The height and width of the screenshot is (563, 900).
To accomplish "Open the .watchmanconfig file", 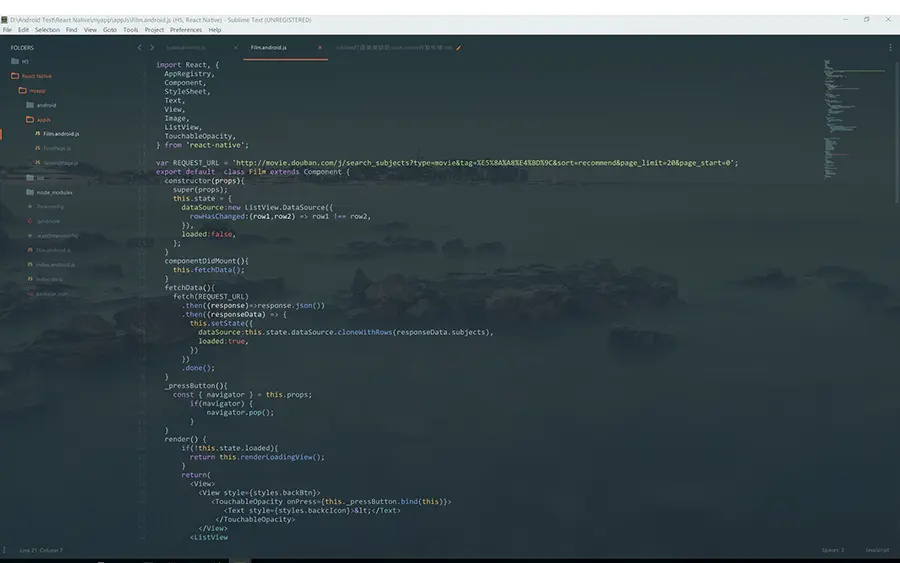I will click(53, 236).
